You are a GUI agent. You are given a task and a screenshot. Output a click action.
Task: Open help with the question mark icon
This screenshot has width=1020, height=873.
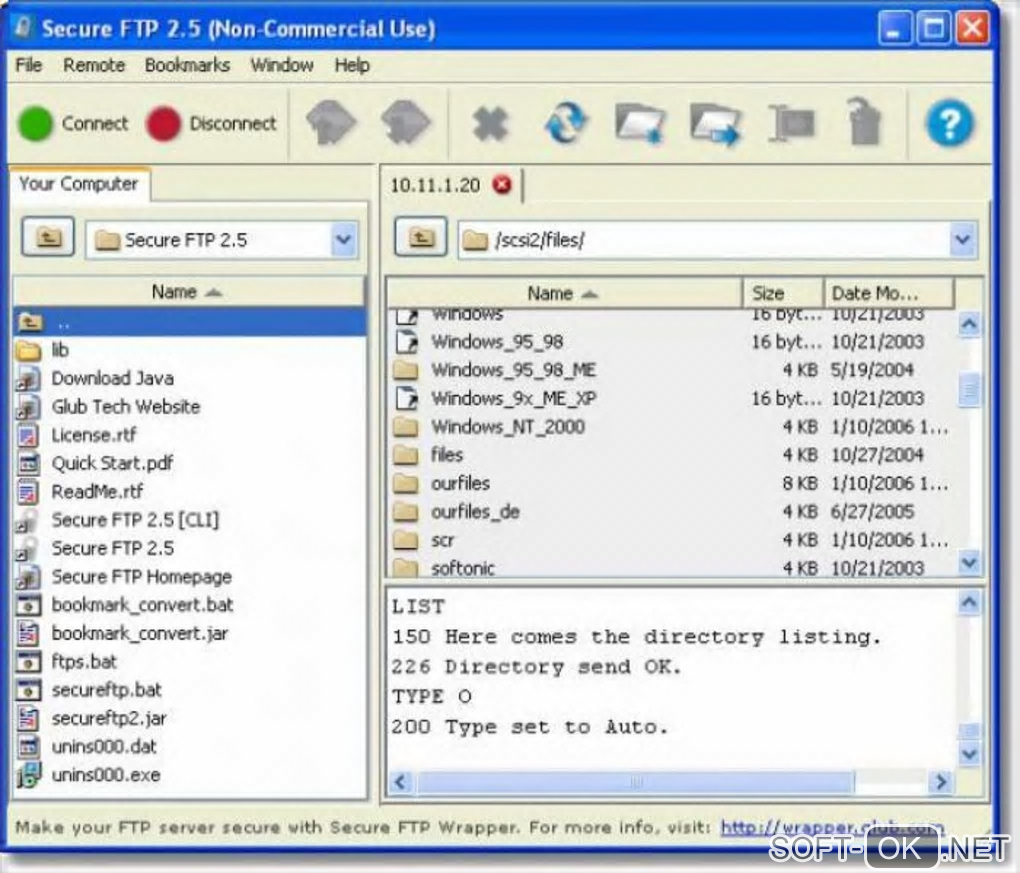(949, 122)
